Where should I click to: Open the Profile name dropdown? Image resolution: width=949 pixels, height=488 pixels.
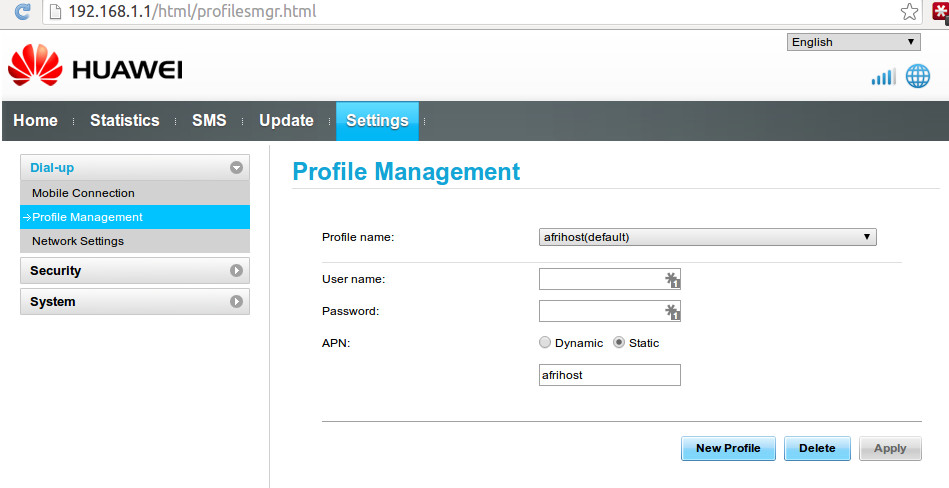click(707, 237)
